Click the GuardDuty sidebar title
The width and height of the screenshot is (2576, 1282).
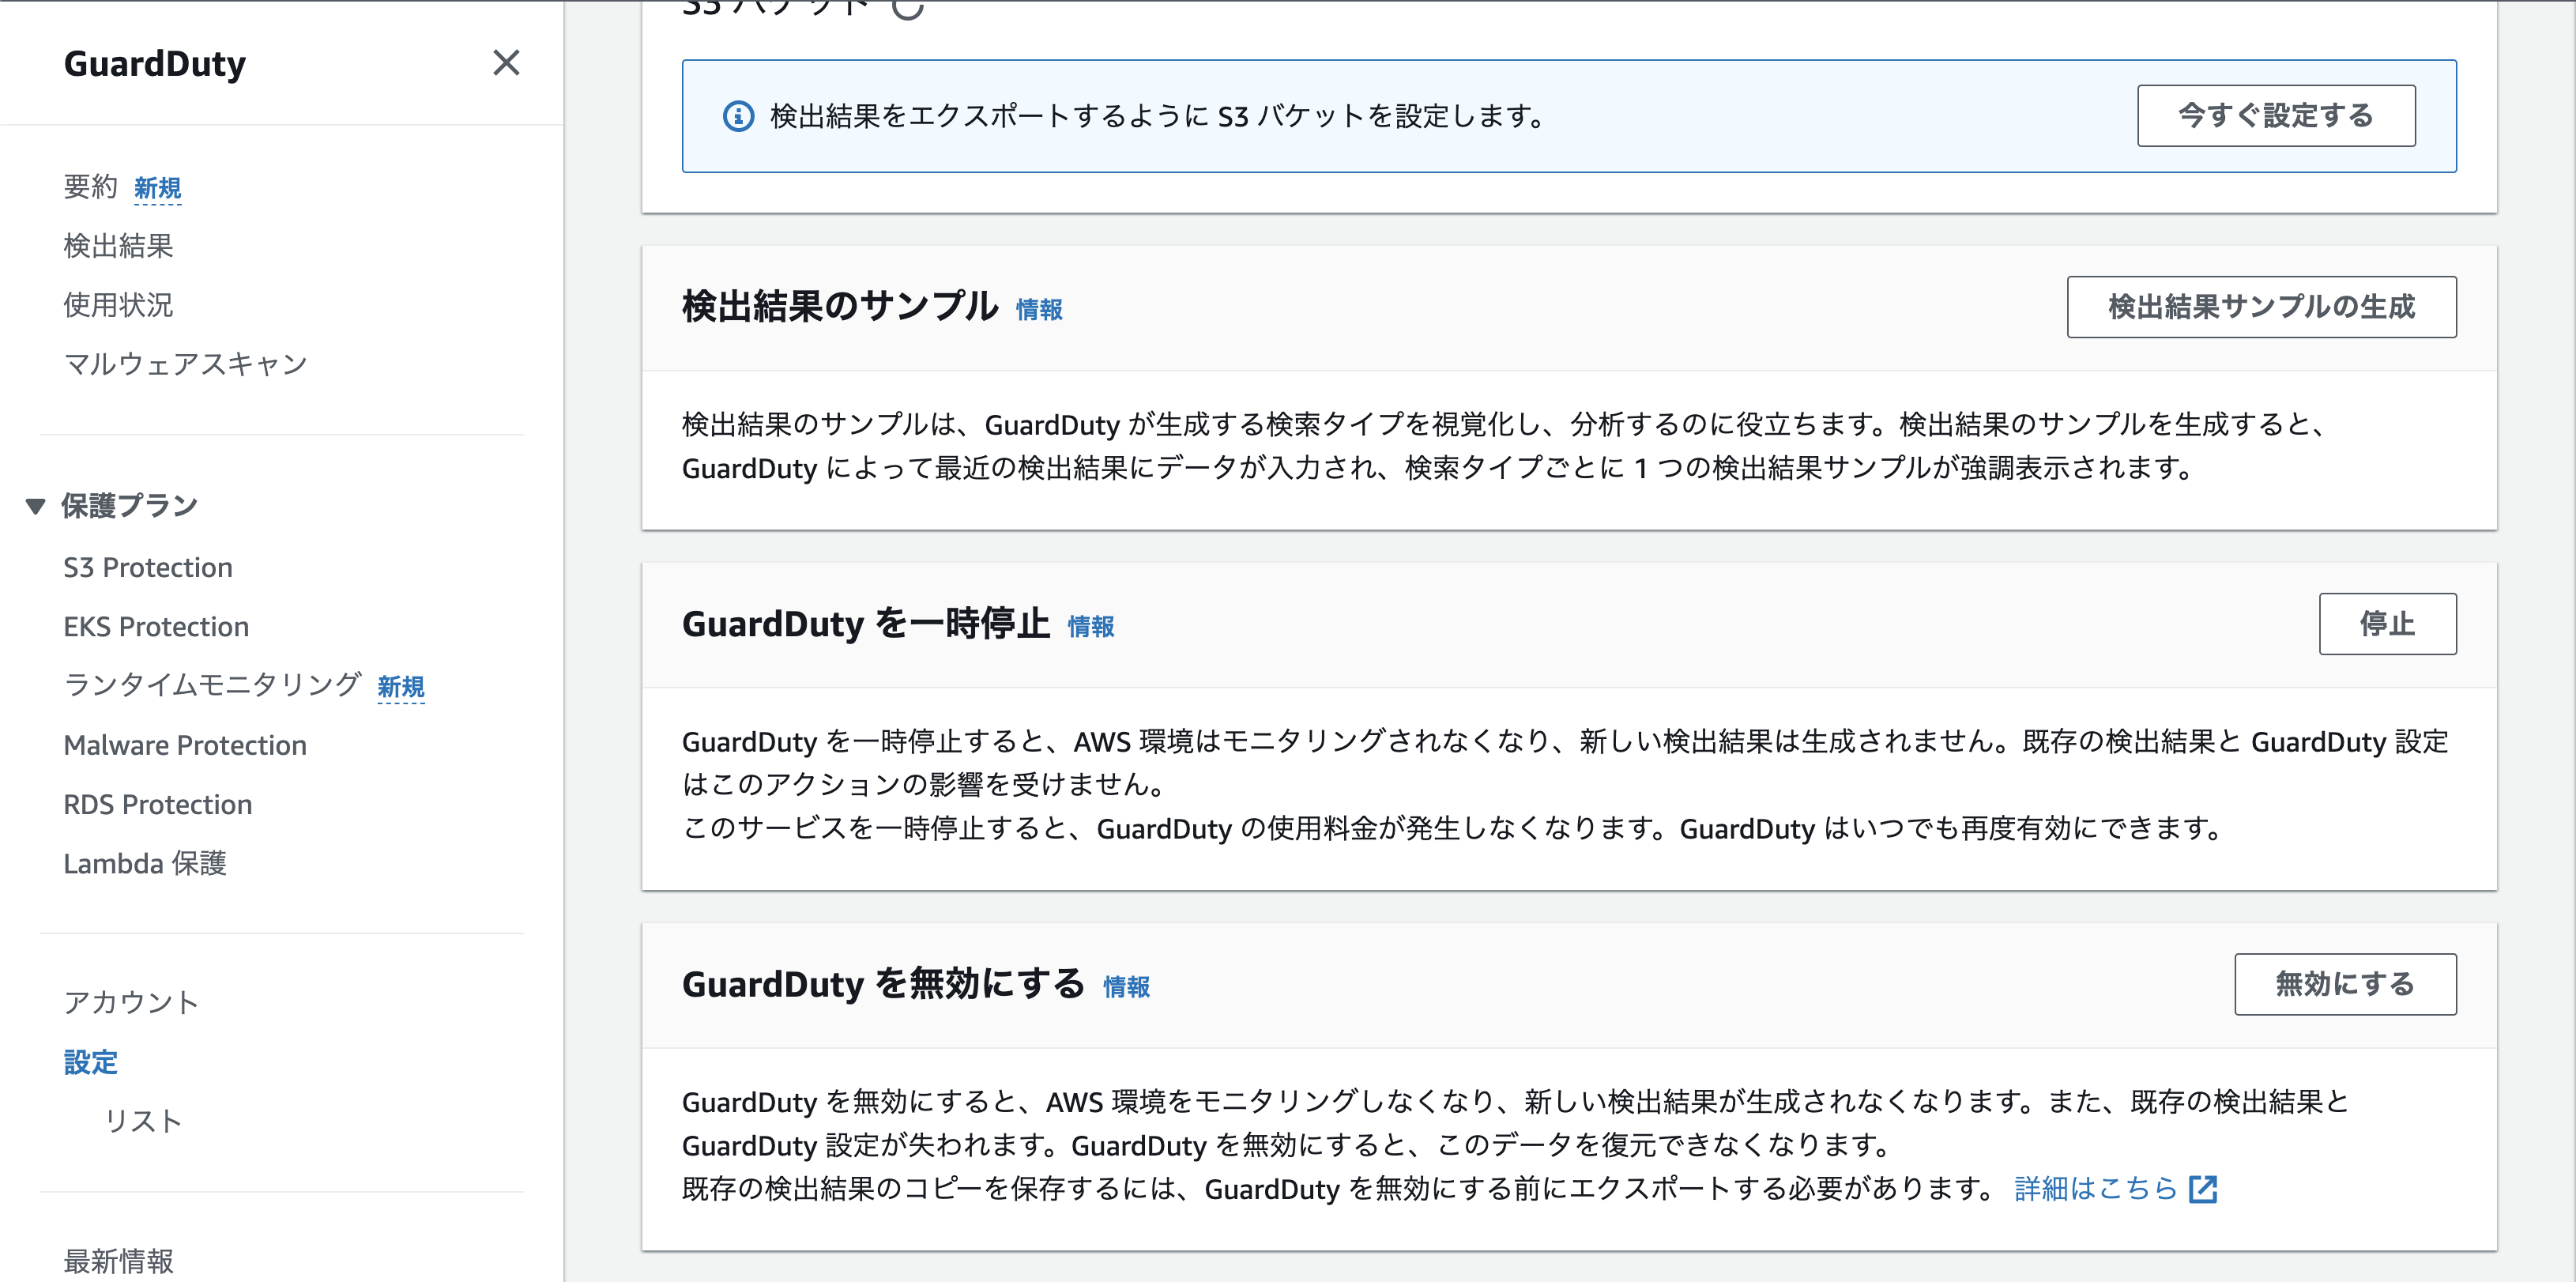(155, 64)
